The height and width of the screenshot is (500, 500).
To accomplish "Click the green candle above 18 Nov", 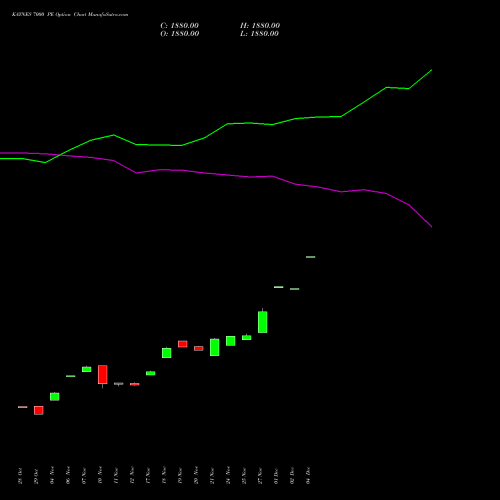I will (167, 353).
